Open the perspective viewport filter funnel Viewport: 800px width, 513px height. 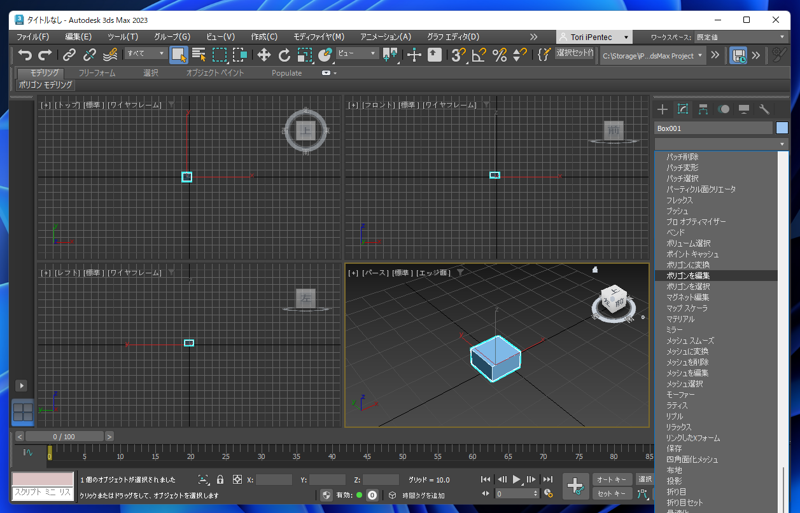(x=460, y=273)
